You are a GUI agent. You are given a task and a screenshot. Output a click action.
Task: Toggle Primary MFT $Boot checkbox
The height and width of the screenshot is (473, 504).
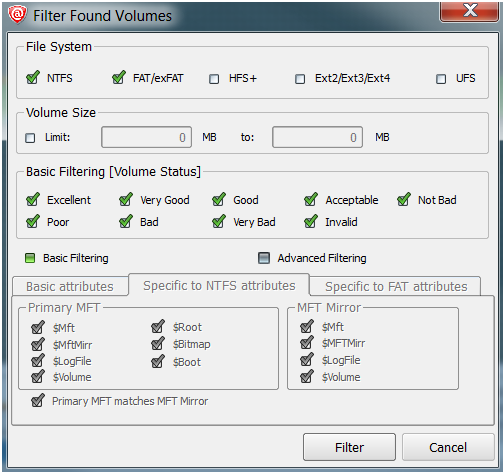(158, 361)
